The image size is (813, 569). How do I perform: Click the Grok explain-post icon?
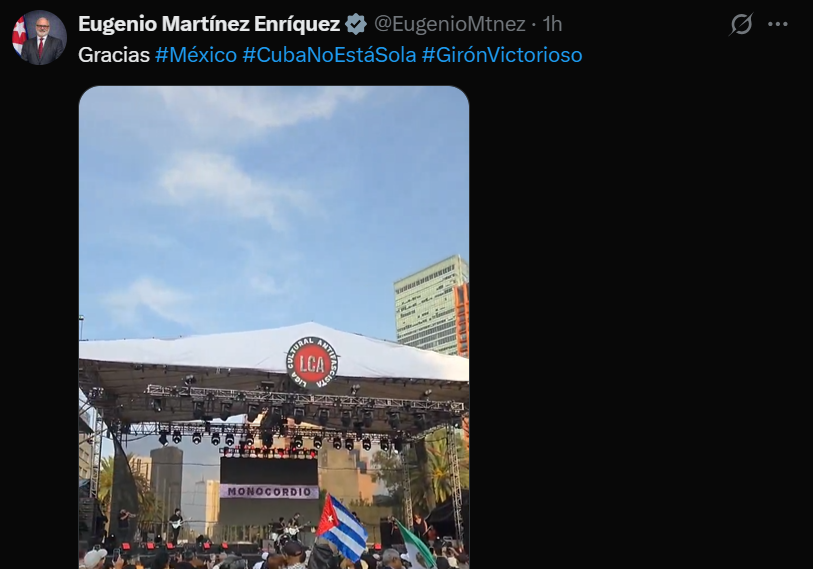(741, 24)
